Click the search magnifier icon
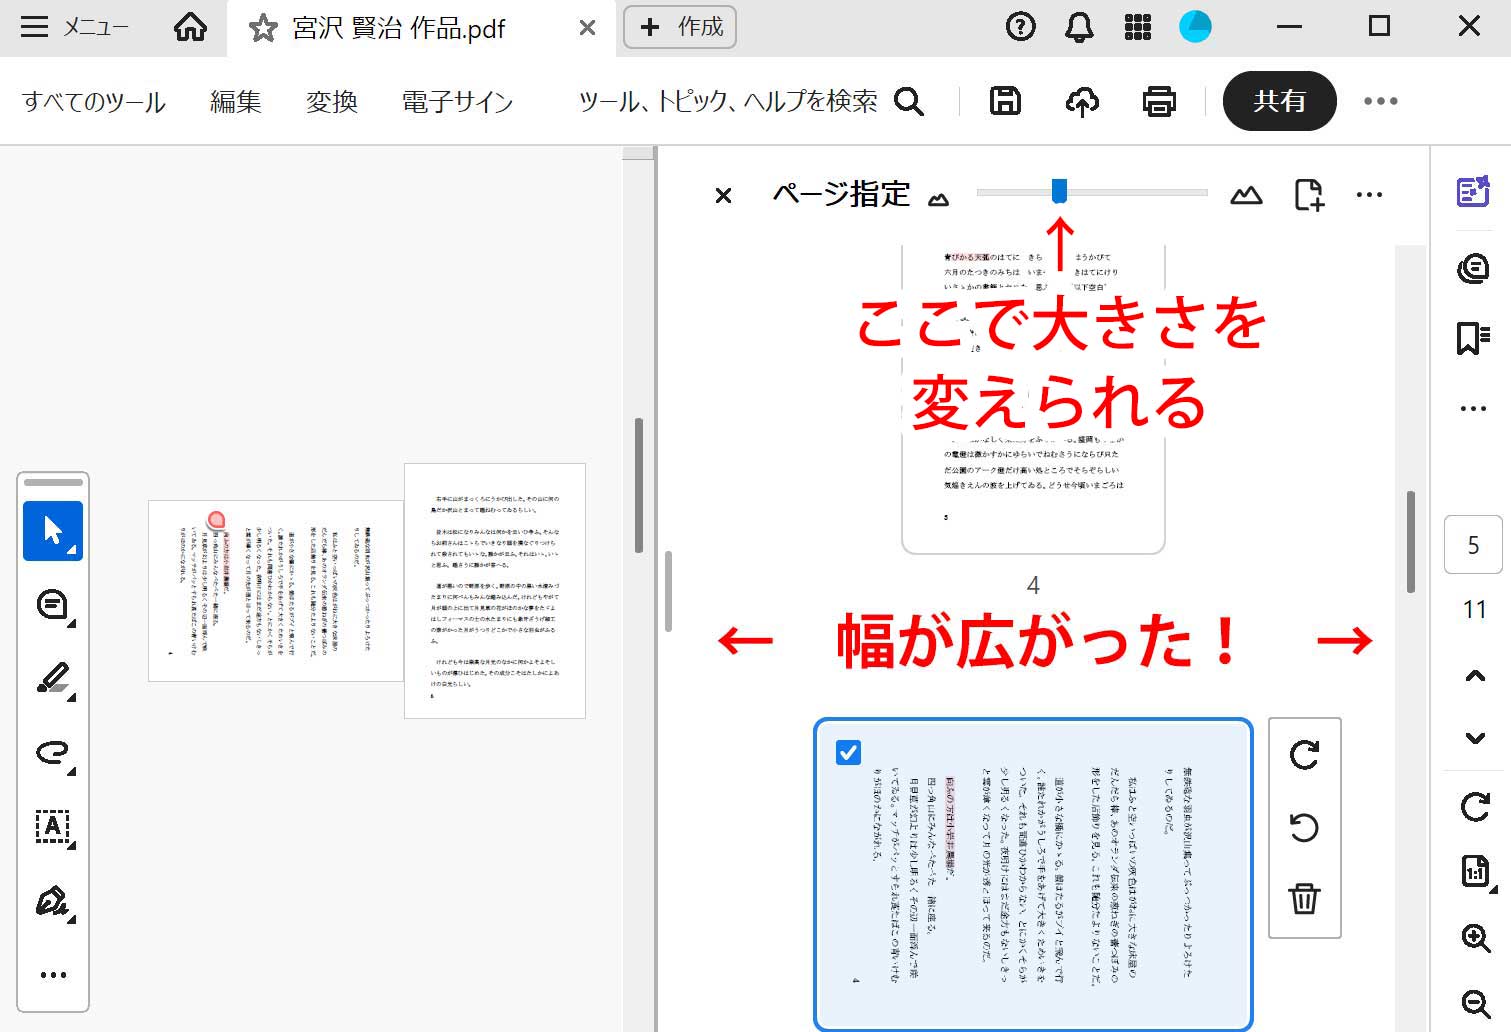This screenshot has height=1032, width=1511. click(909, 101)
